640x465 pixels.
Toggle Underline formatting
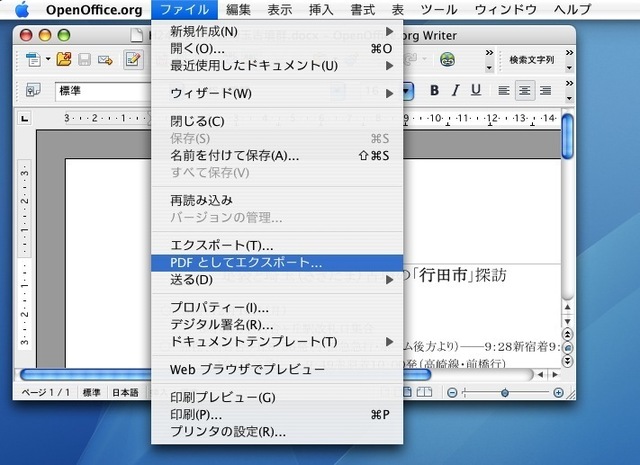tap(476, 90)
